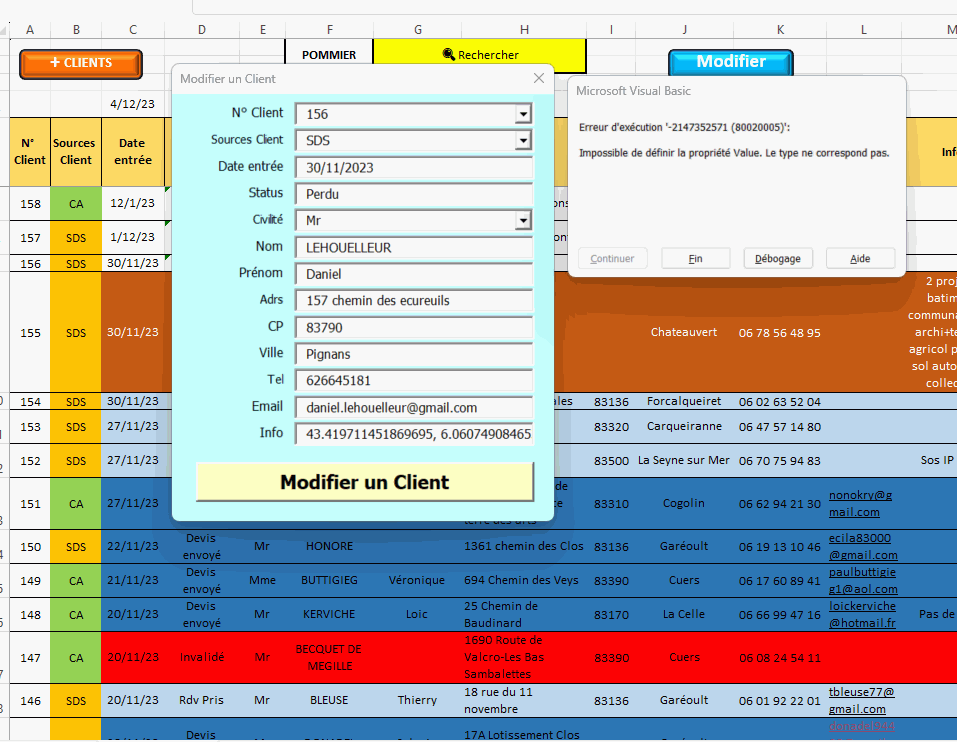Open the N° Client dropdown arrow

(523, 114)
